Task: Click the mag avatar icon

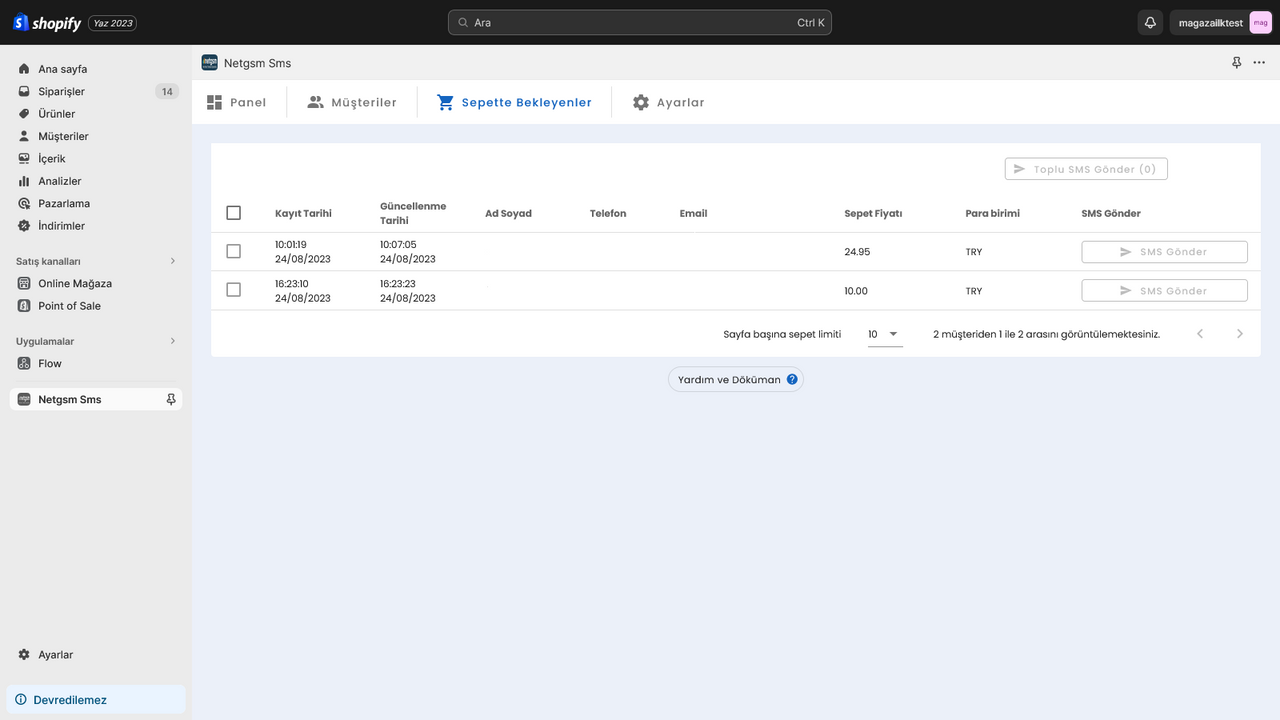Action: point(1260,22)
